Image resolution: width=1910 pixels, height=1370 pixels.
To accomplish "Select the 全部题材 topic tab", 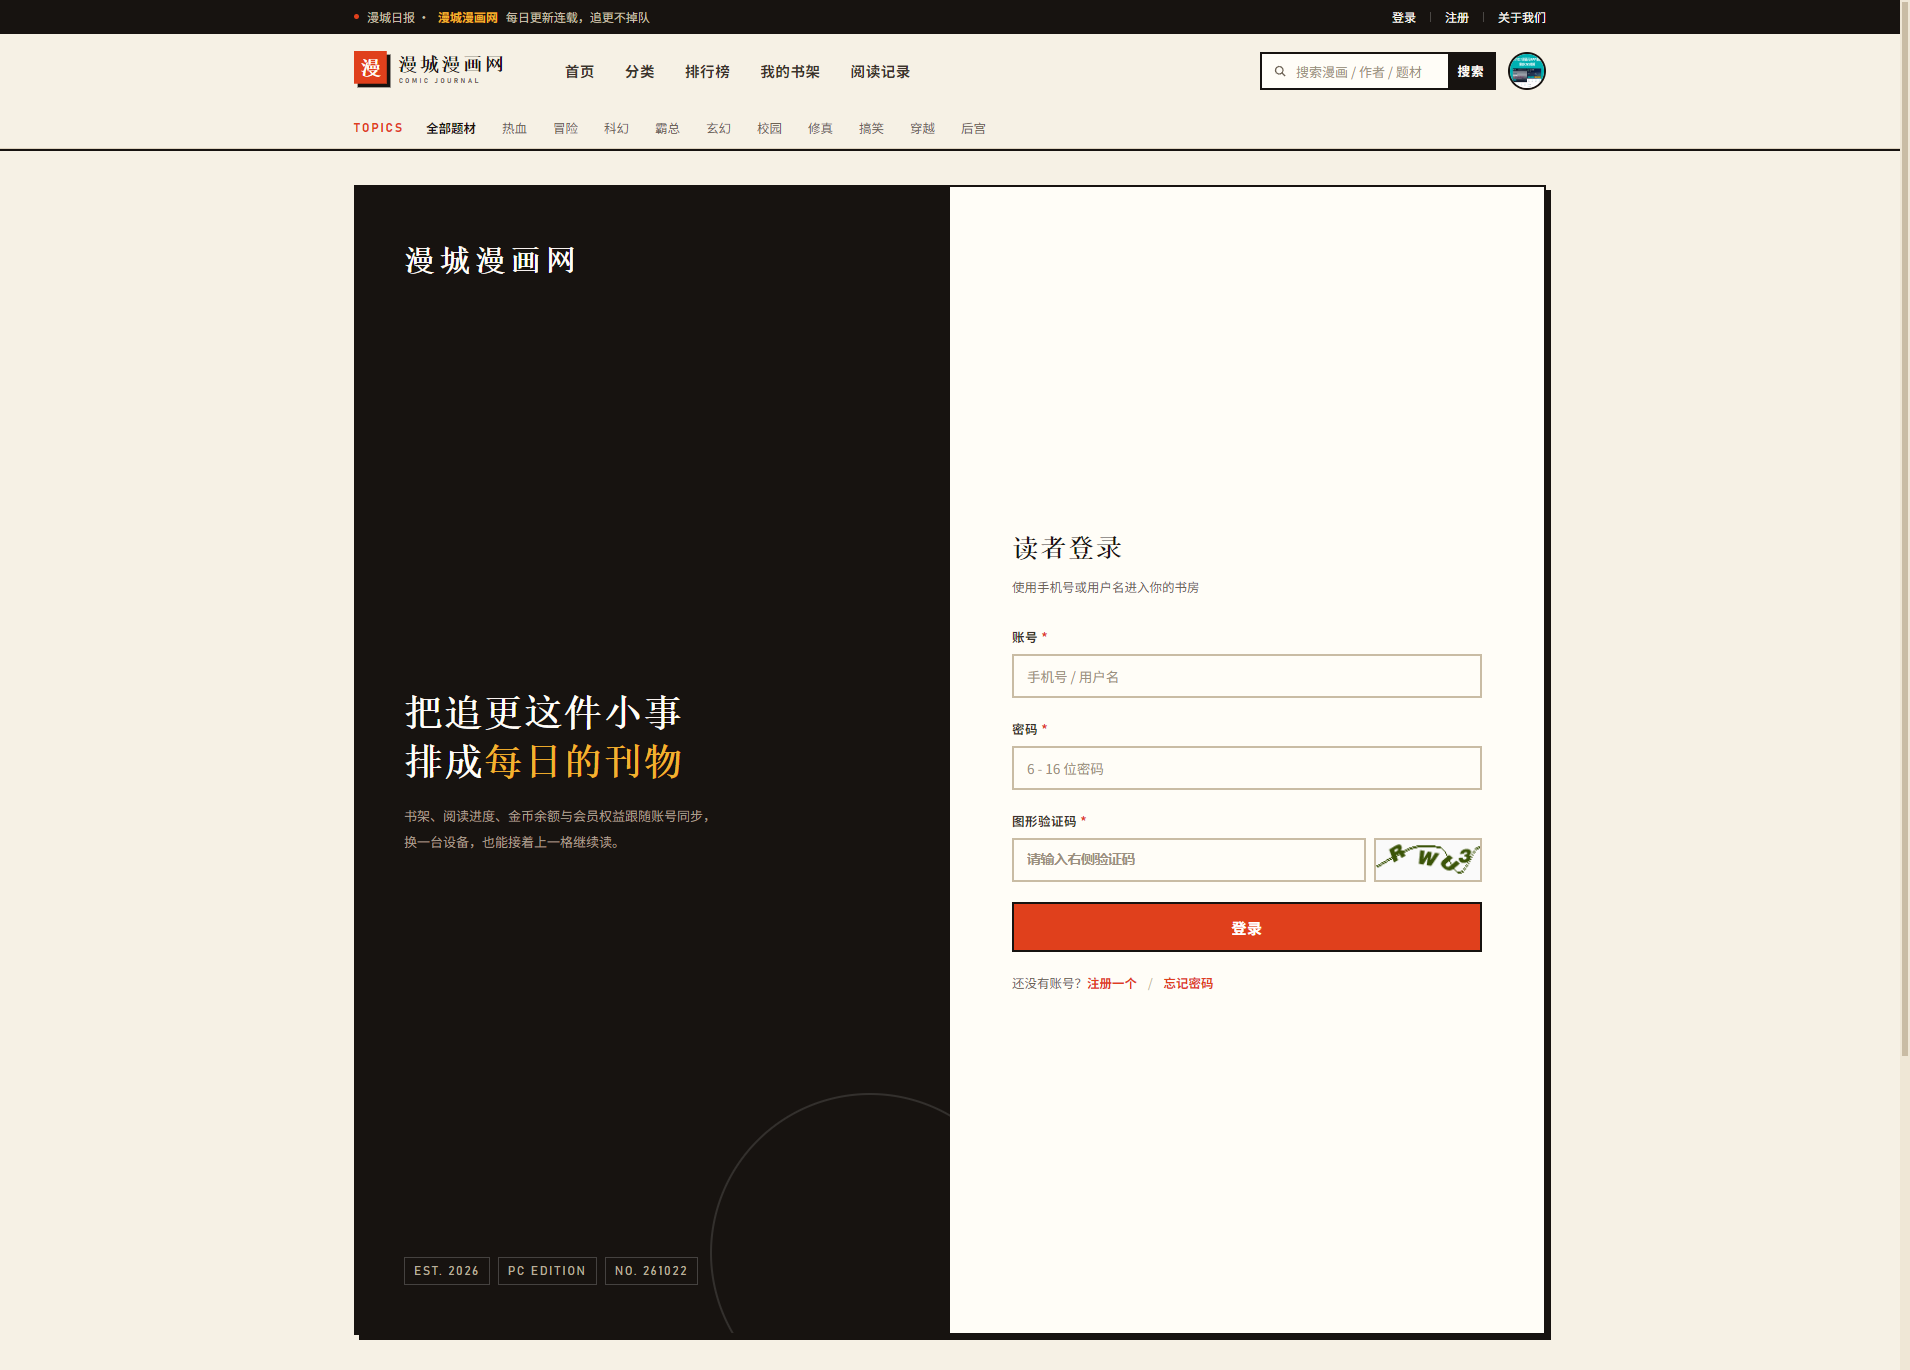I will (x=451, y=129).
